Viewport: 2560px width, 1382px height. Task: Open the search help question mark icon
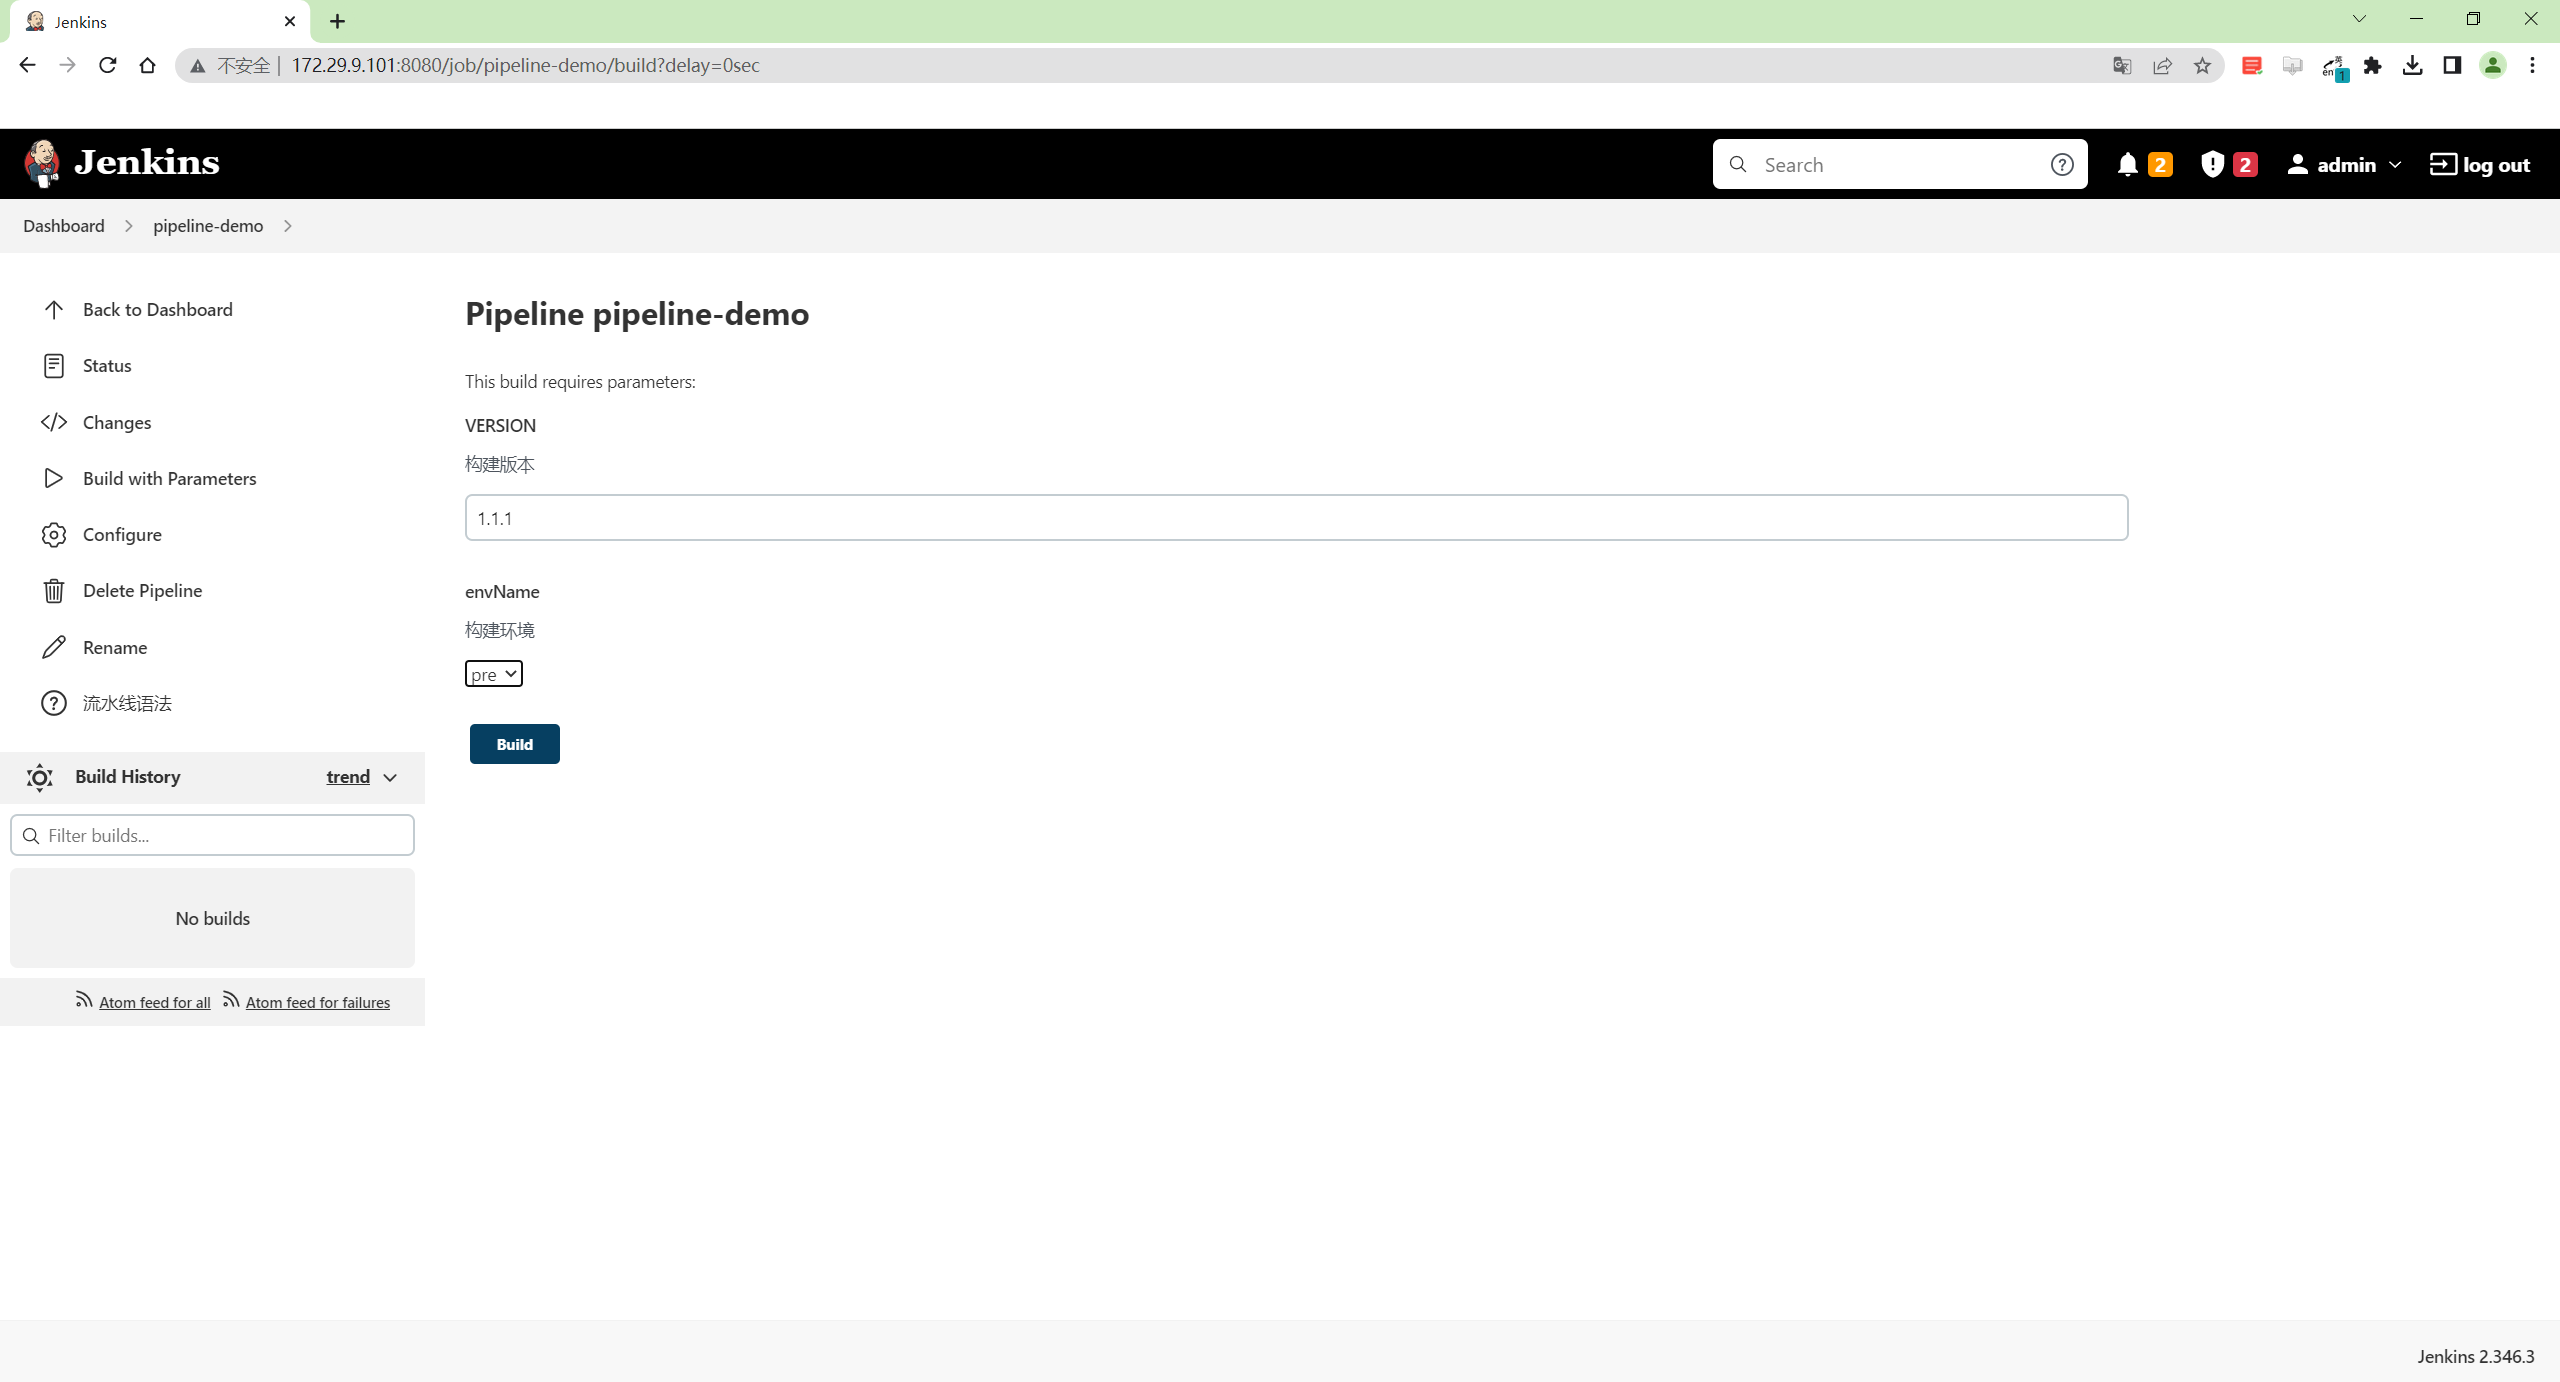pyautogui.click(x=2061, y=165)
